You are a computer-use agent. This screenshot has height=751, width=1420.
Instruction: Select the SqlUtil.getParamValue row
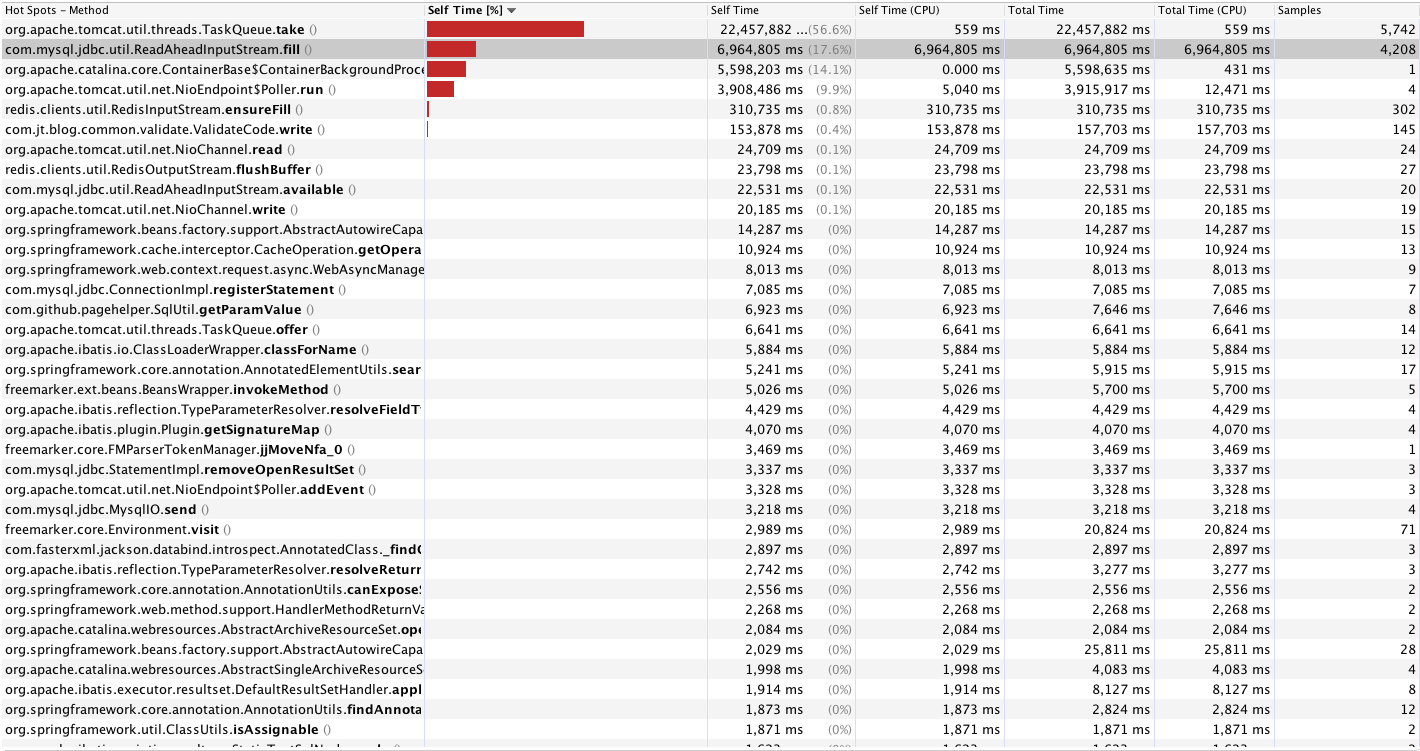point(710,310)
